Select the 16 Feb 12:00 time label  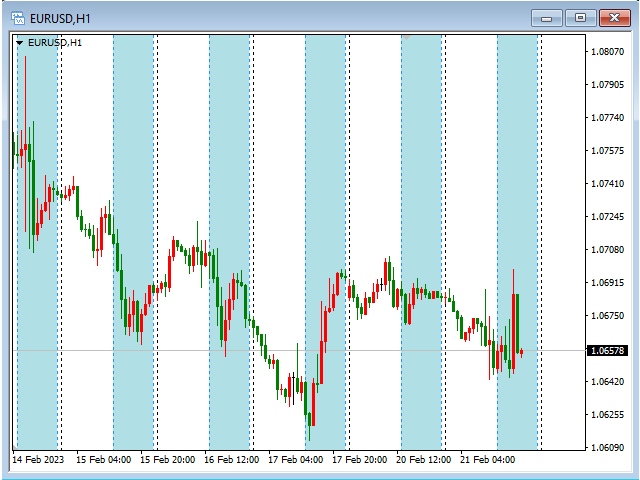click(x=230, y=460)
